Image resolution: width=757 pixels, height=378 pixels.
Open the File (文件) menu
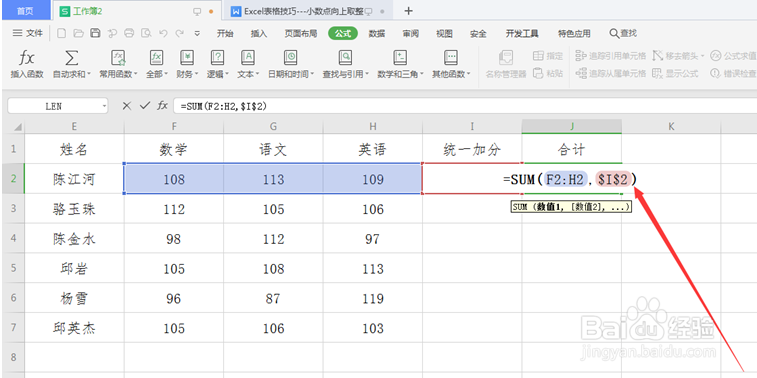coord(28,33)
